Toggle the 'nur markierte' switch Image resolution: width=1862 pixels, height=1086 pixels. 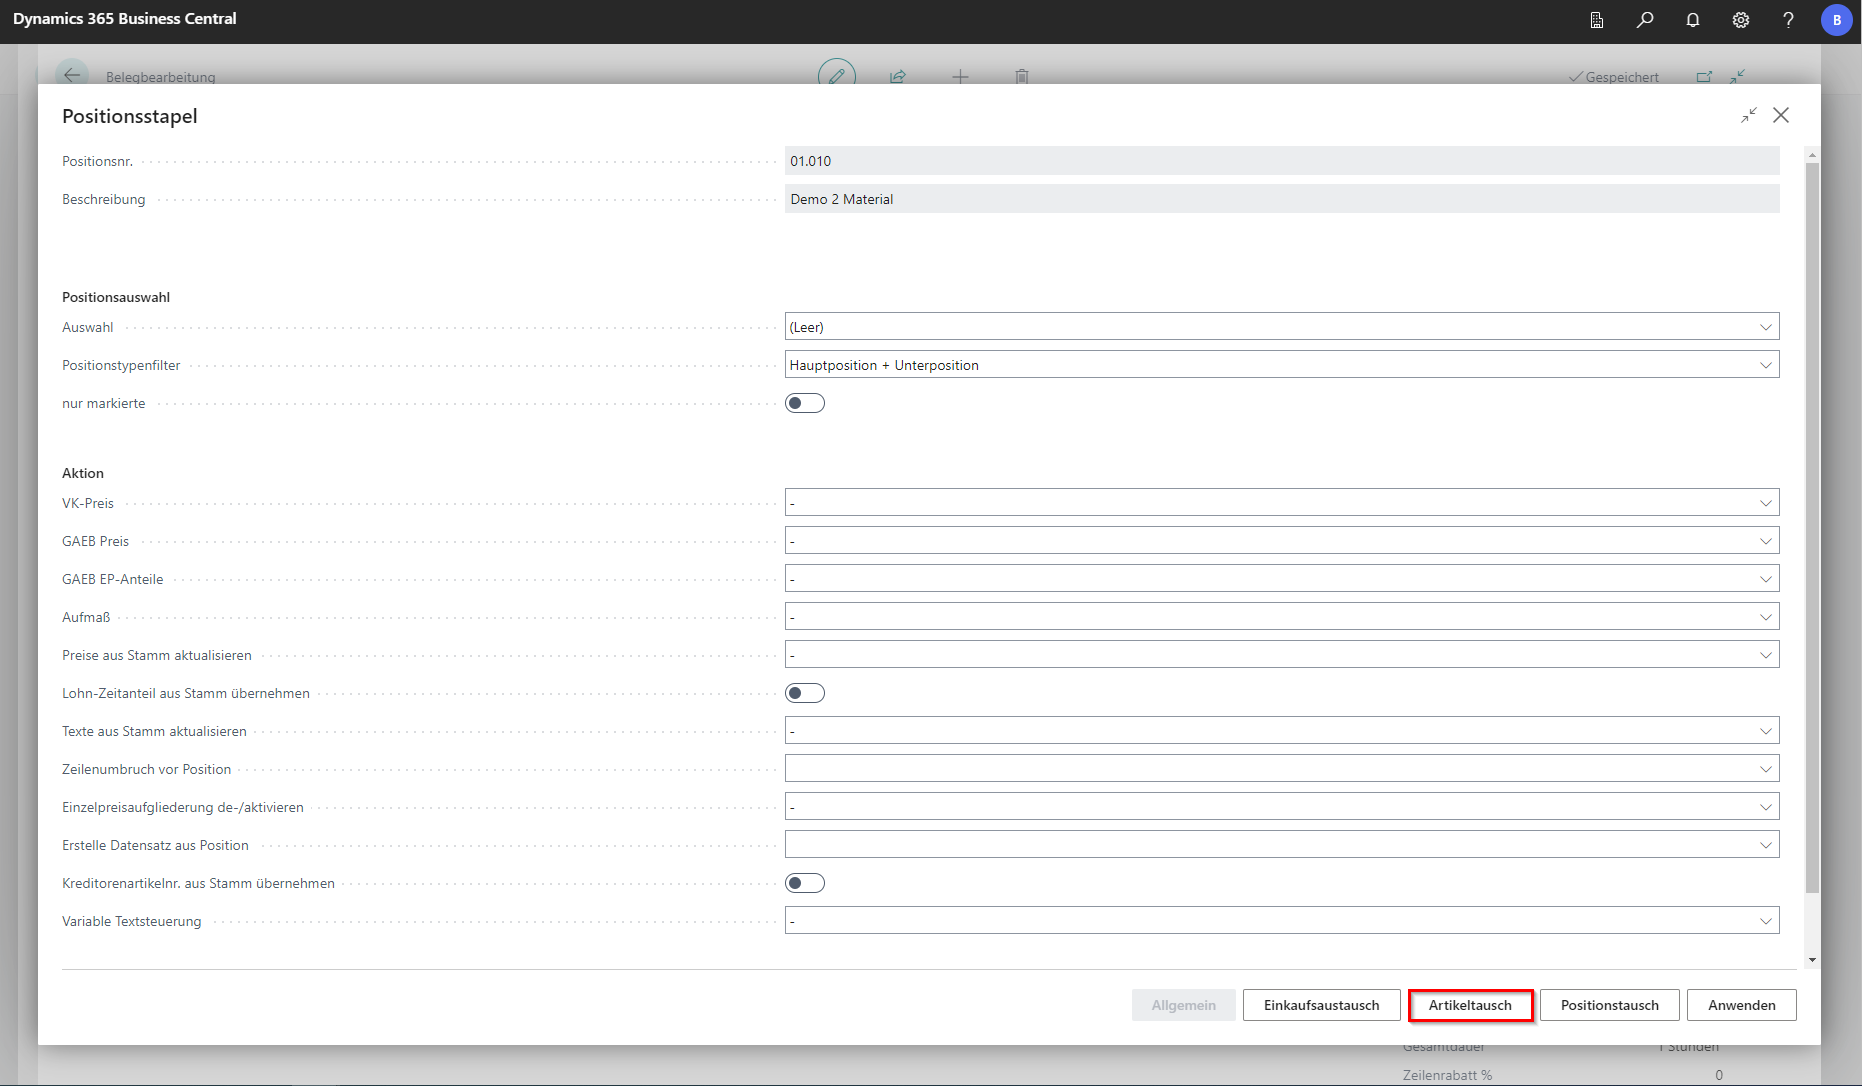(x=805, y=403)
